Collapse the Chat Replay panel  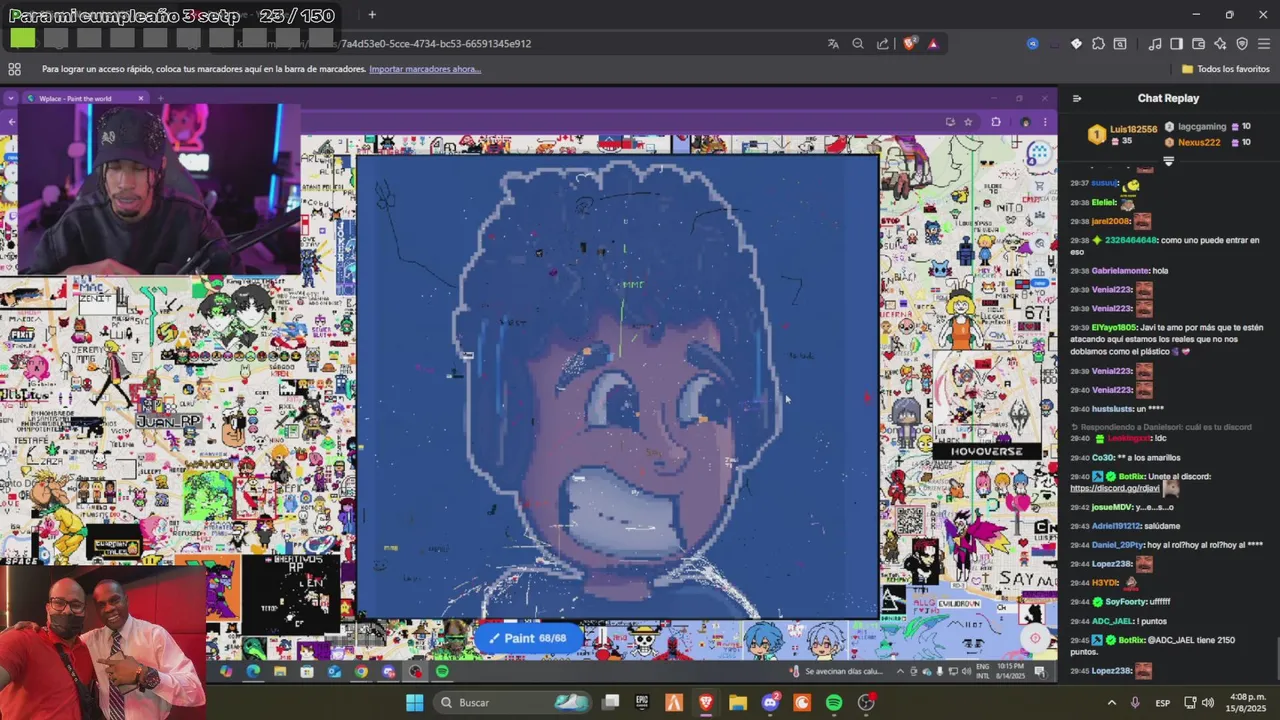pyautogui.click(x=1077, y=98)
